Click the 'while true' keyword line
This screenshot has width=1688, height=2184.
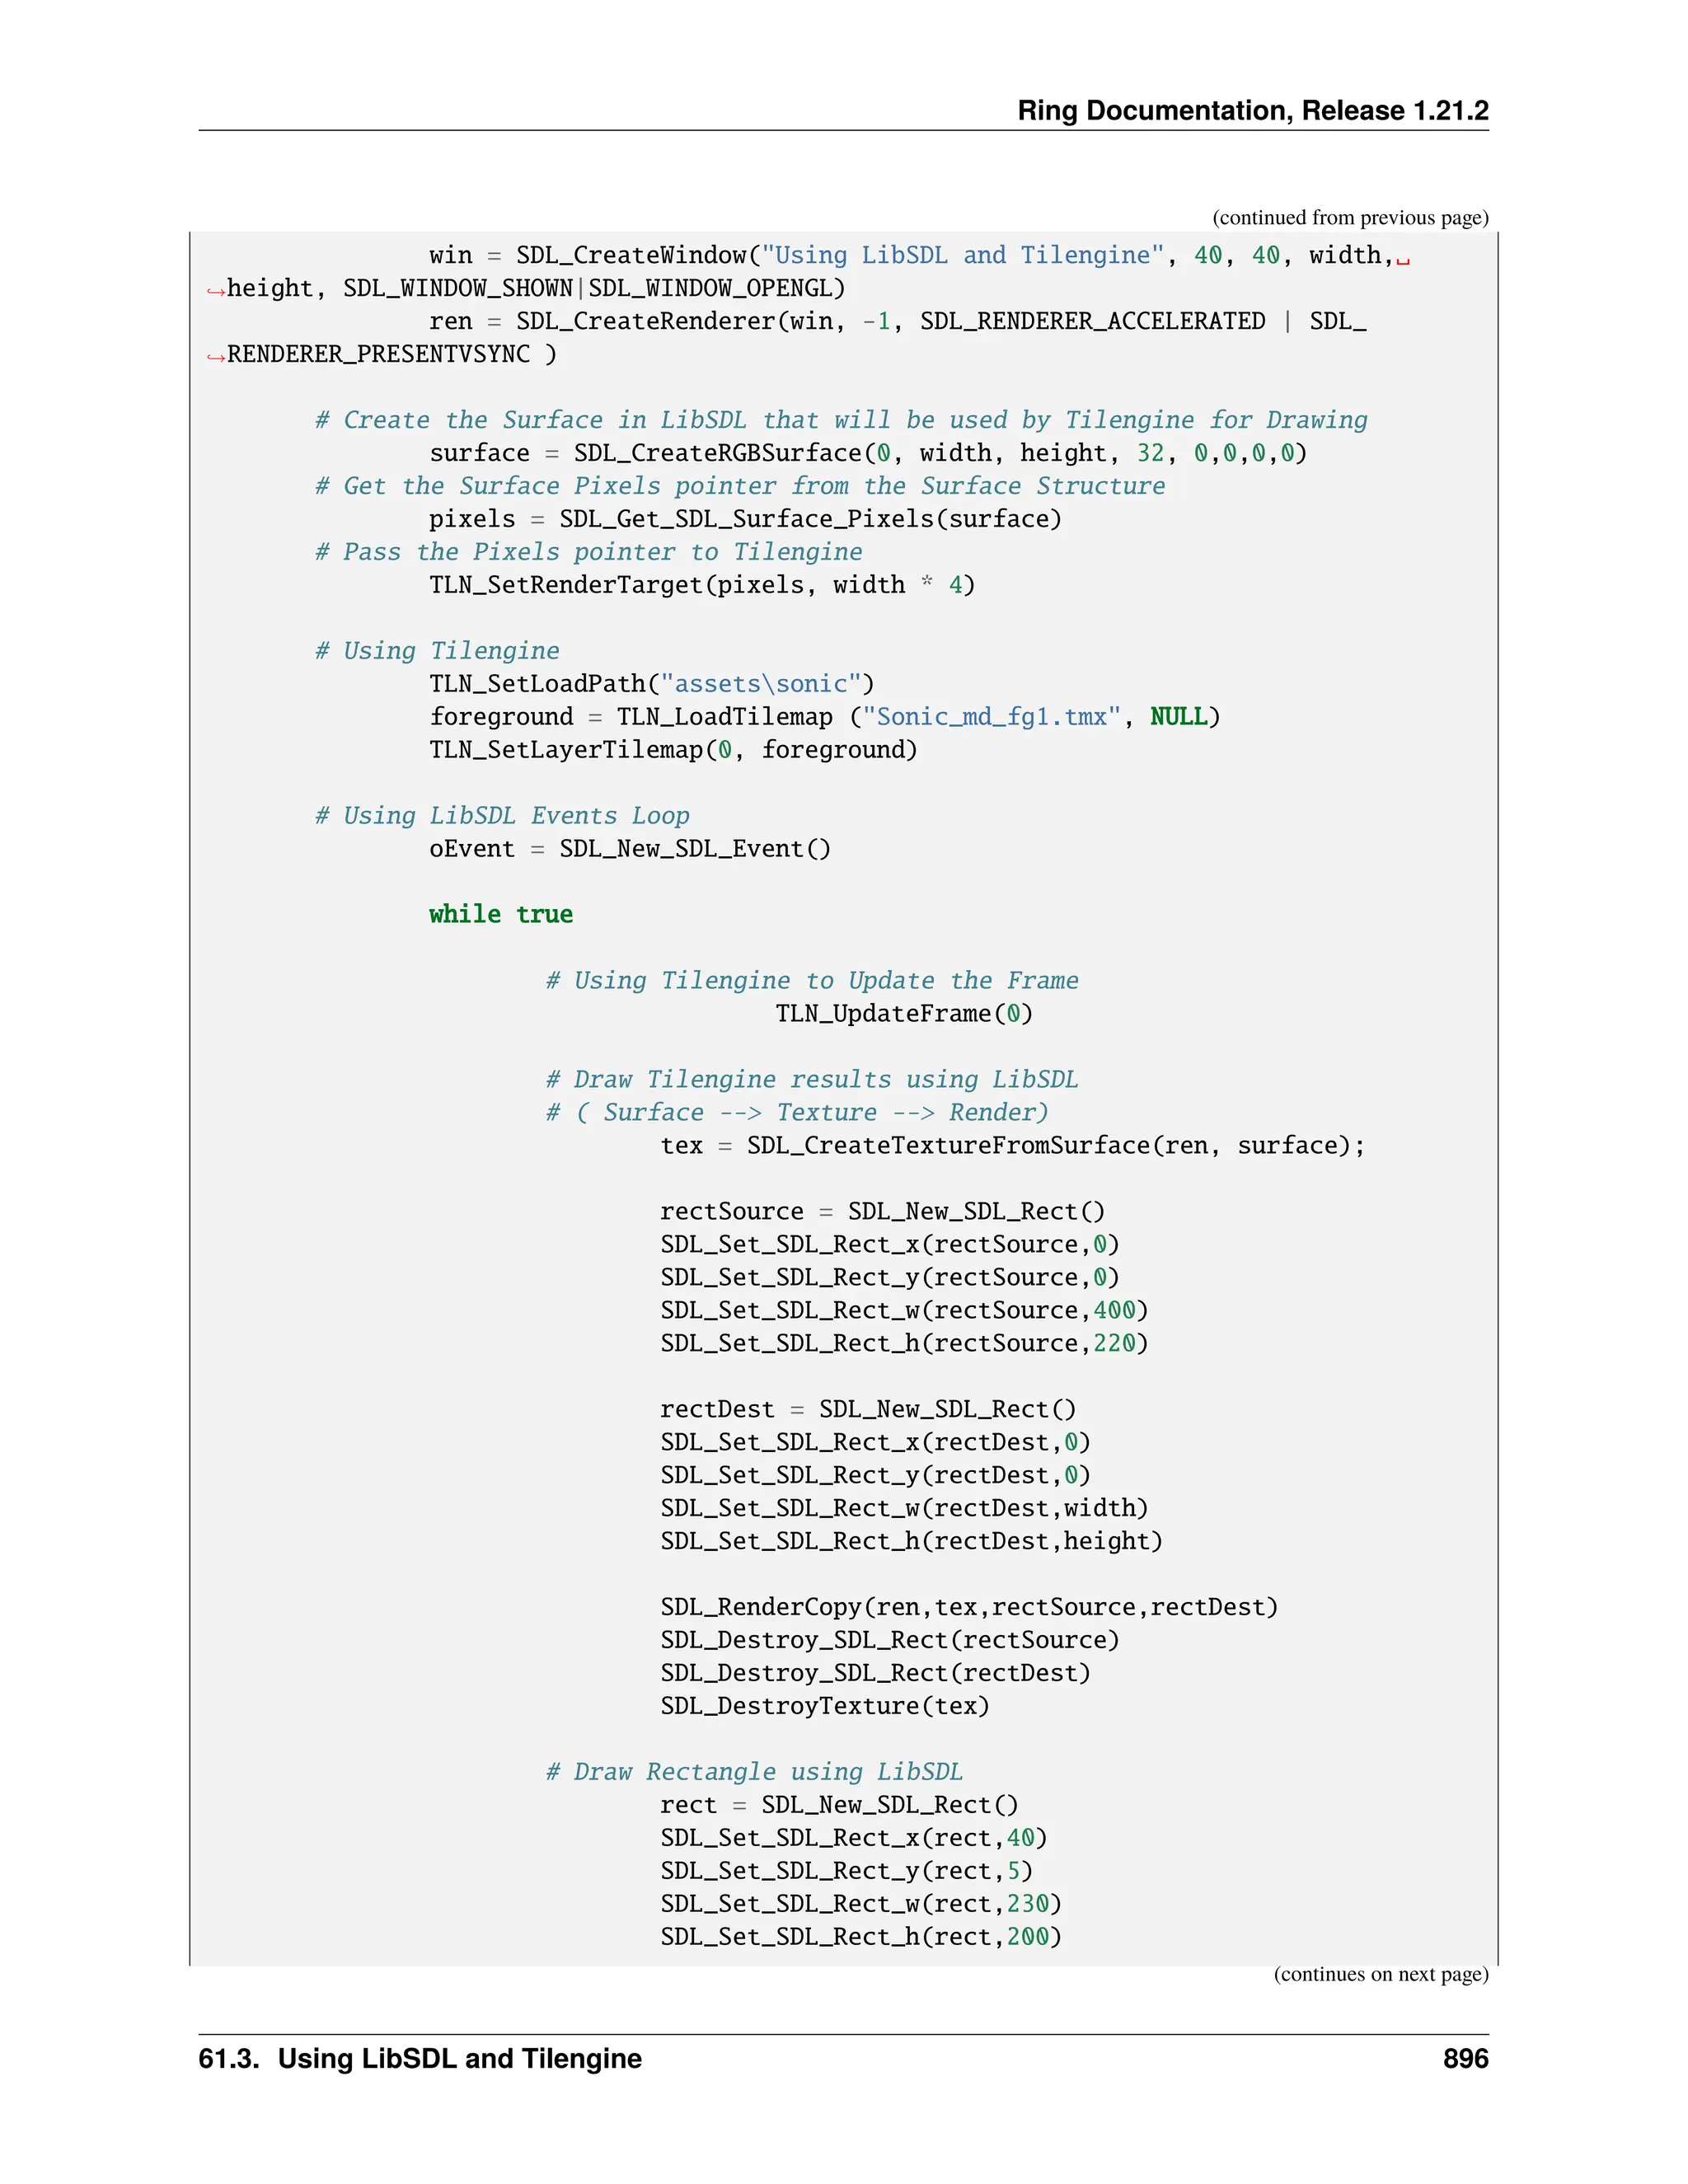pos(500,914)
